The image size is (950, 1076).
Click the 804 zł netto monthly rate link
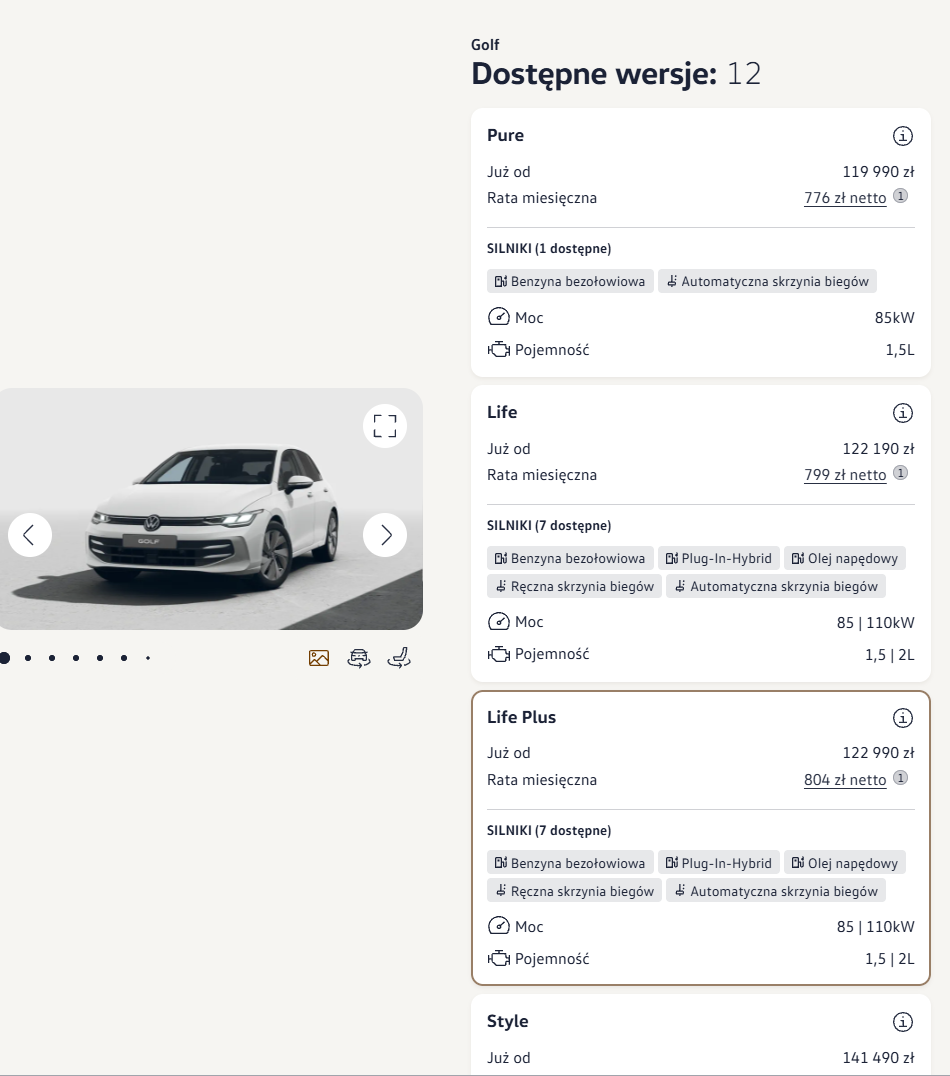click(845, 780)
